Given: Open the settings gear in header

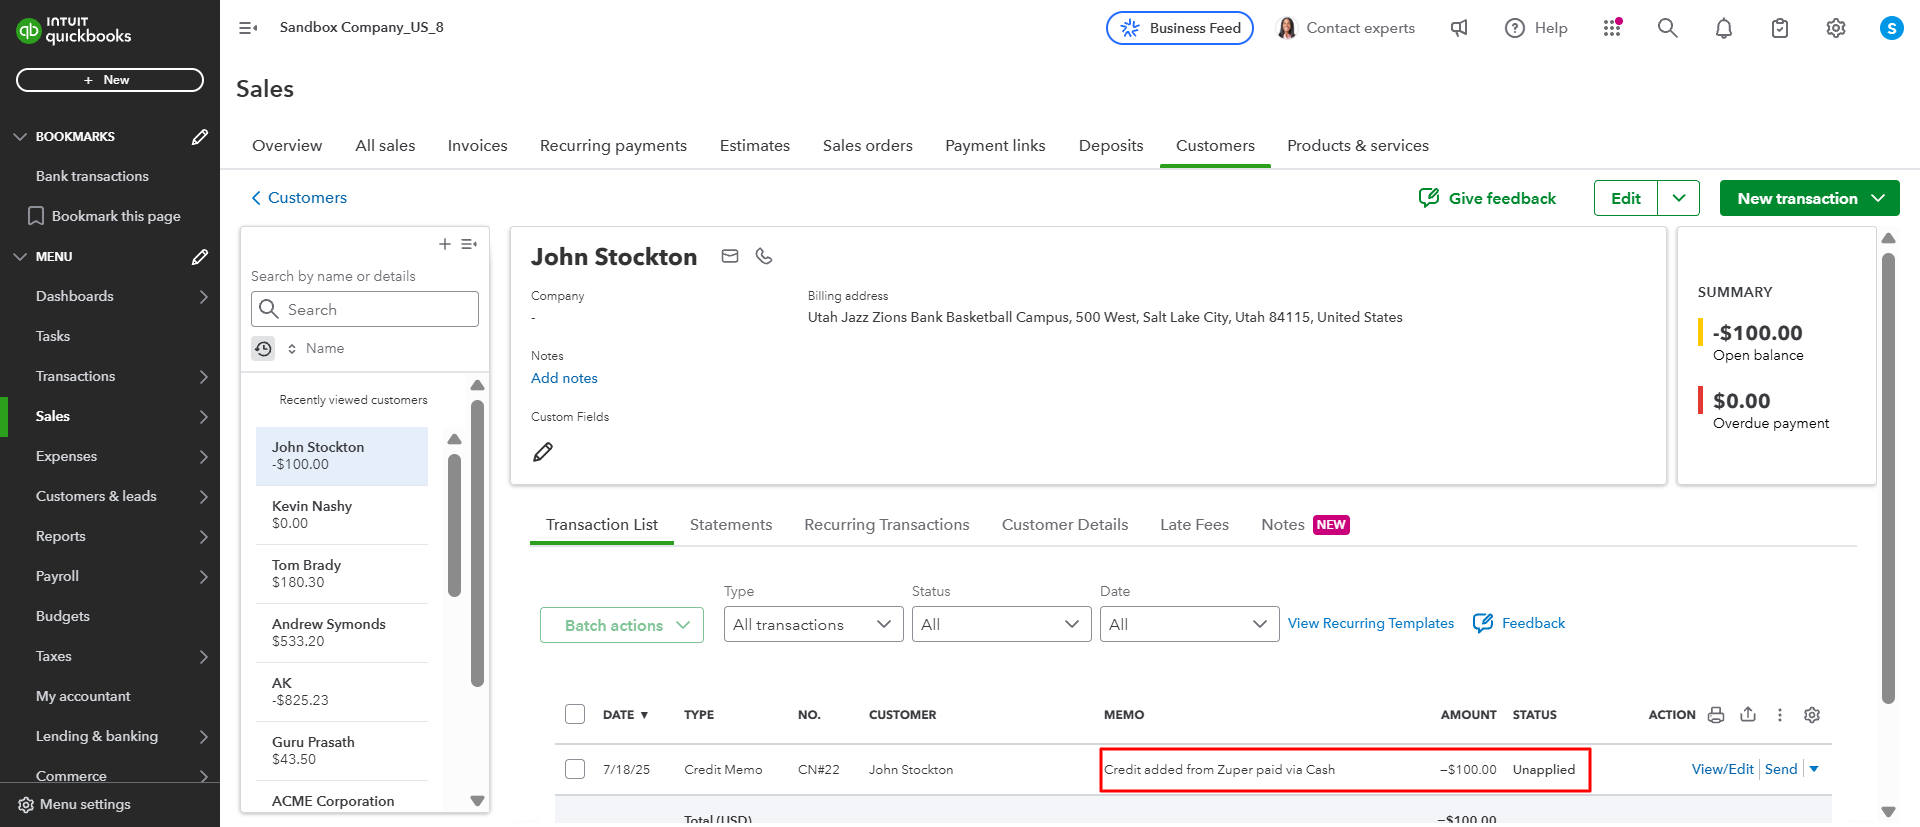Looking at the screenshot, I should [x=1836, y=28].
